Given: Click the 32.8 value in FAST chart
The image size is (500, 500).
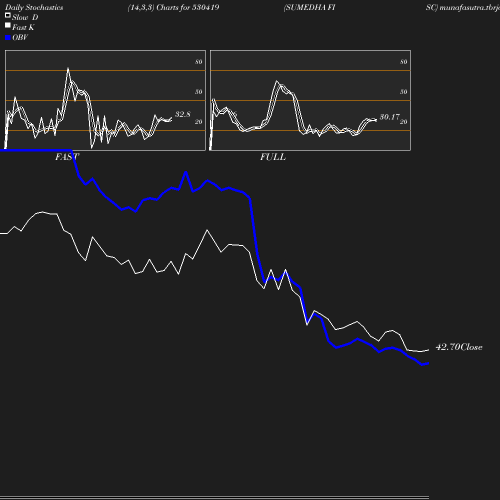Looking at the screenshot, I should coord(183,114).
